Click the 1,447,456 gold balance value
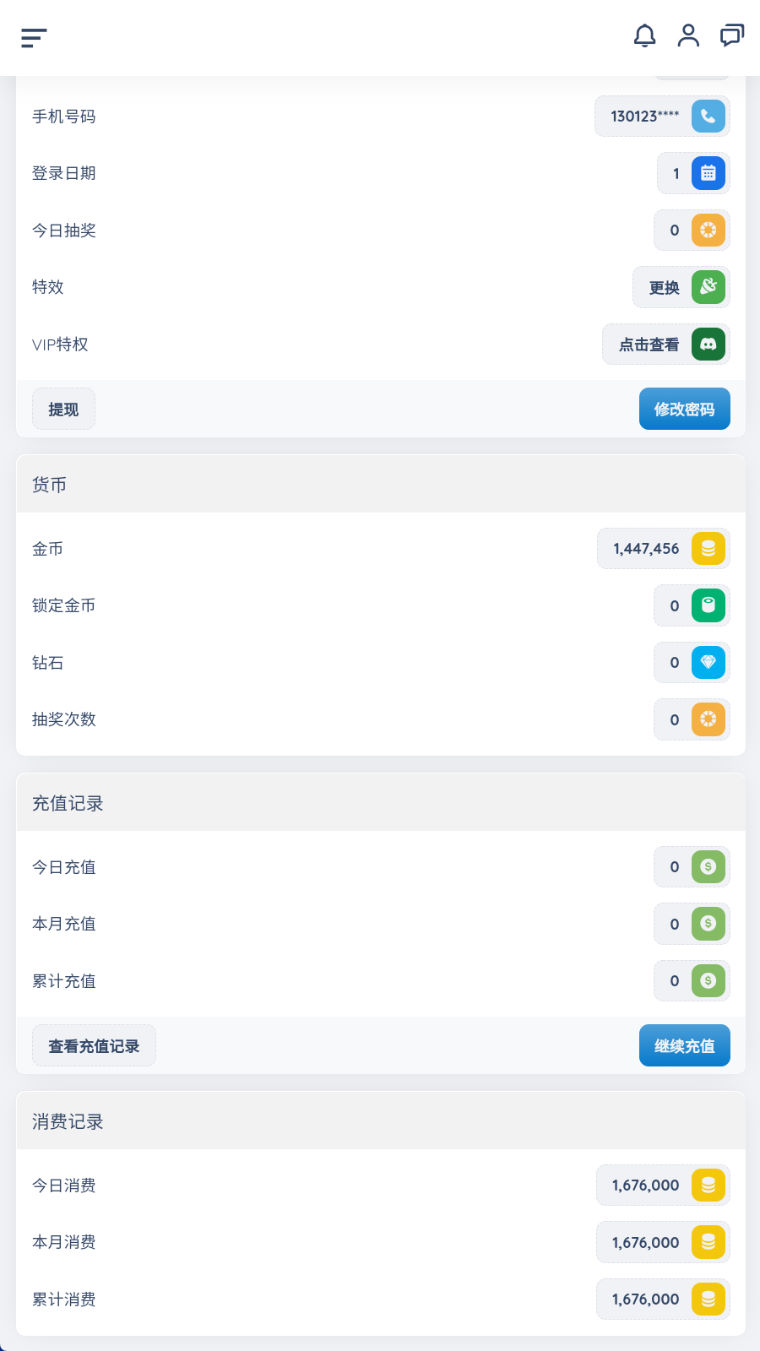Screen dimensions: 760x1351 coord(646,549)
